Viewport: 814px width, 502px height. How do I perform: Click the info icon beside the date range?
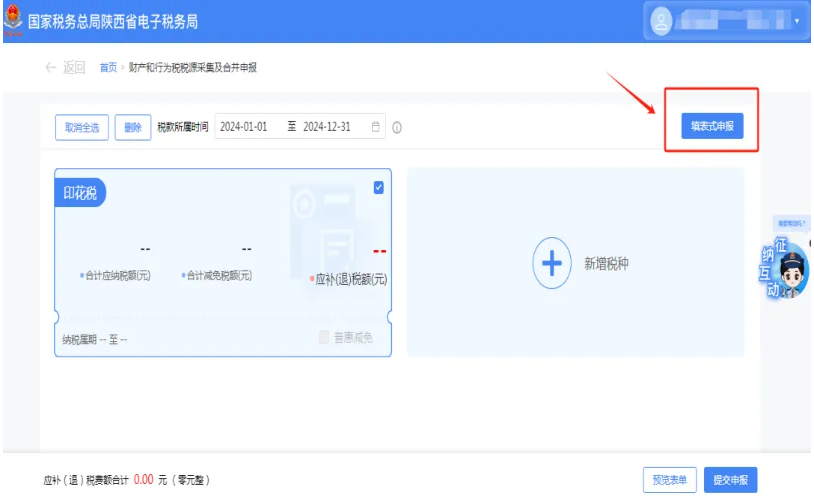pyautogui.click(x=397, y=128)
